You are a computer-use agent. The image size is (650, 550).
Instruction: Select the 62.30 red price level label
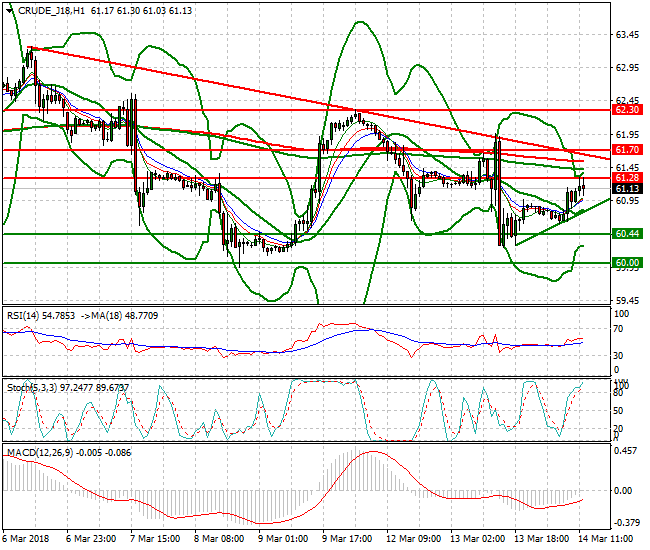pyautogui.click(x=627, y=110)
